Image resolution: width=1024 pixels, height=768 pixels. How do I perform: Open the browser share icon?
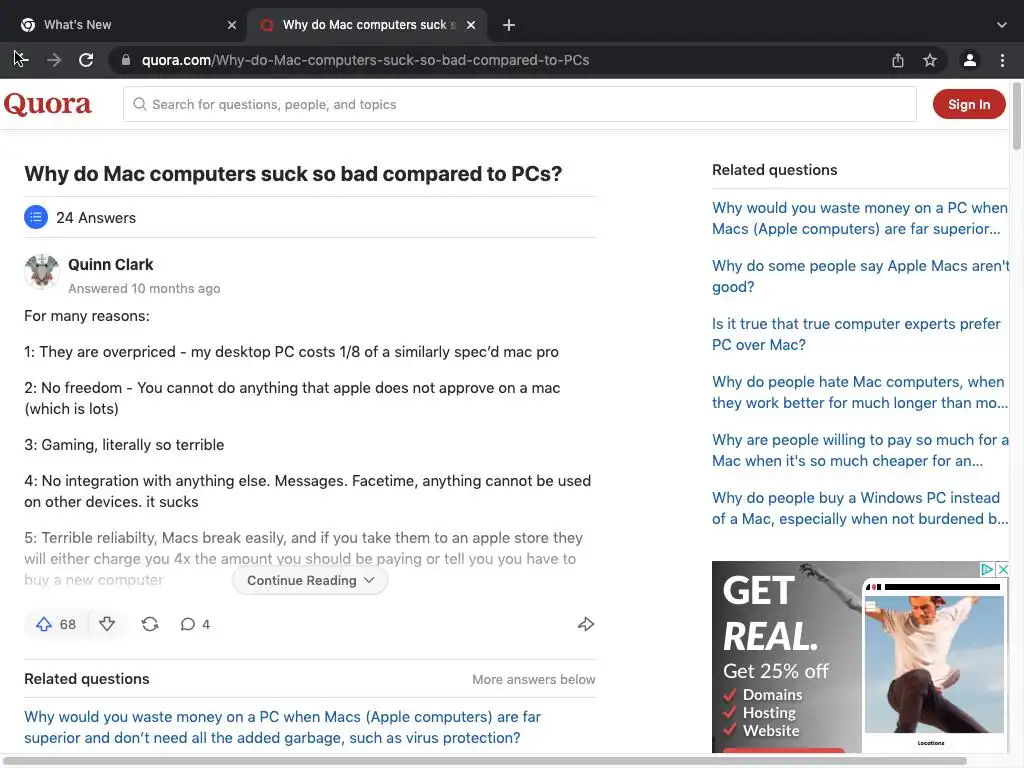click(x=898, y=60)
